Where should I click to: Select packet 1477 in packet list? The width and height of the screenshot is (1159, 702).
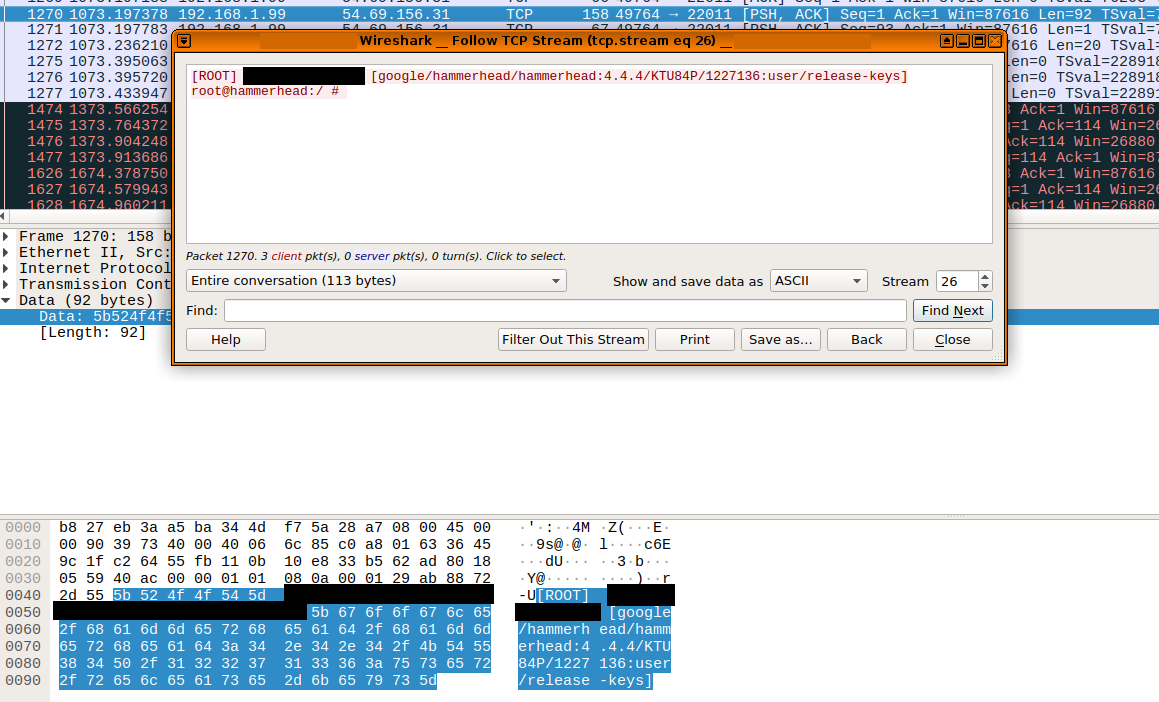pyautogui.click(x=86, y=157)
